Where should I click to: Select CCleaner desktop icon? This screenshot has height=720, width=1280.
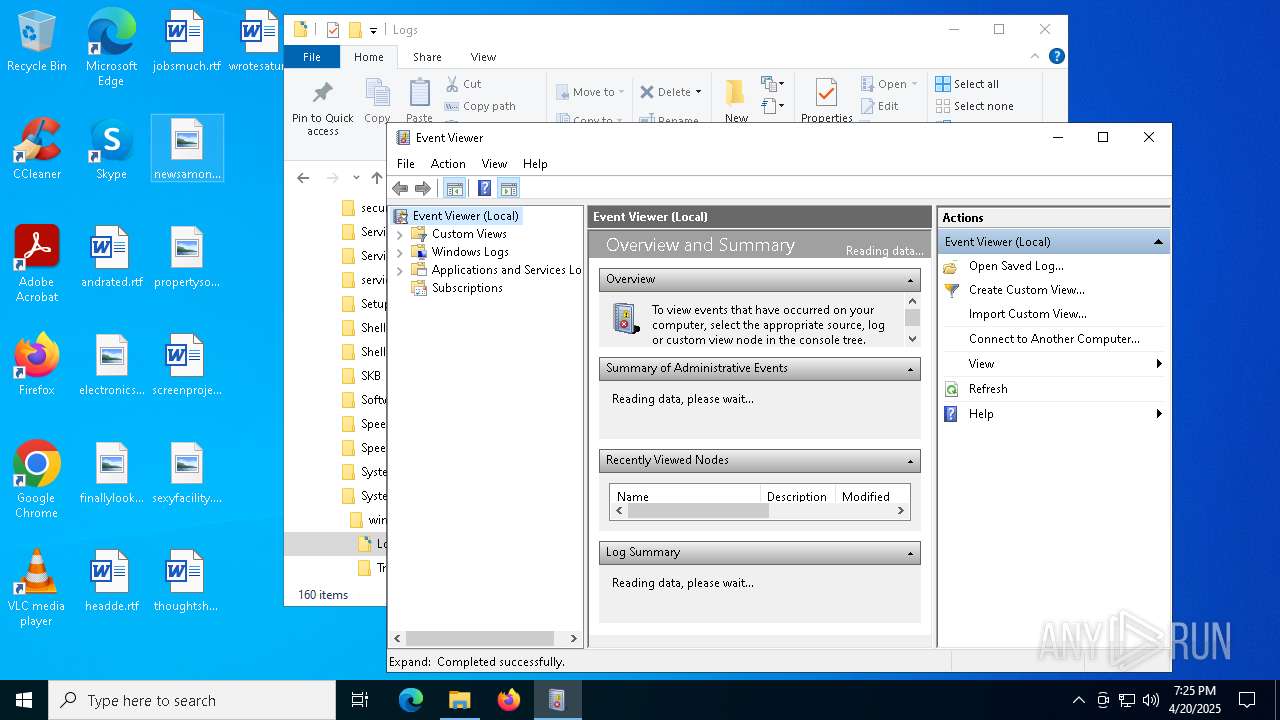37,149
